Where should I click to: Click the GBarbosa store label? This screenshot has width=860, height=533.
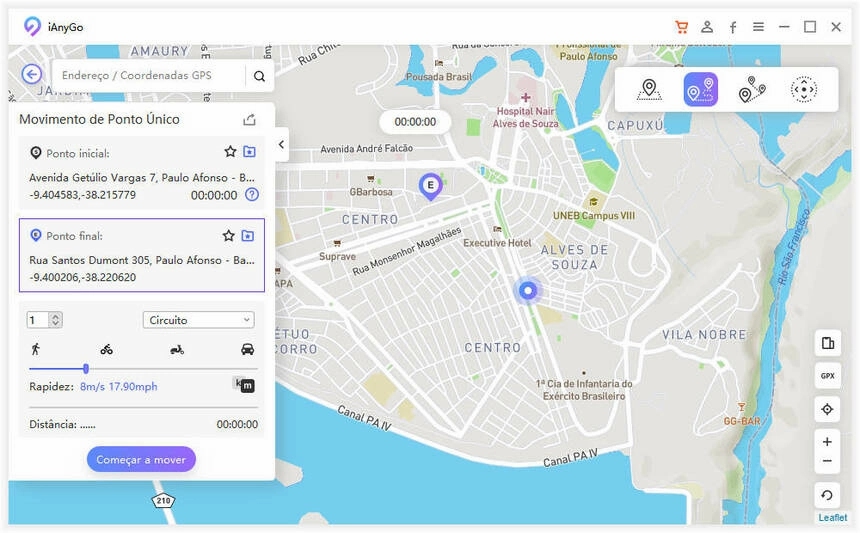(371, 192)
